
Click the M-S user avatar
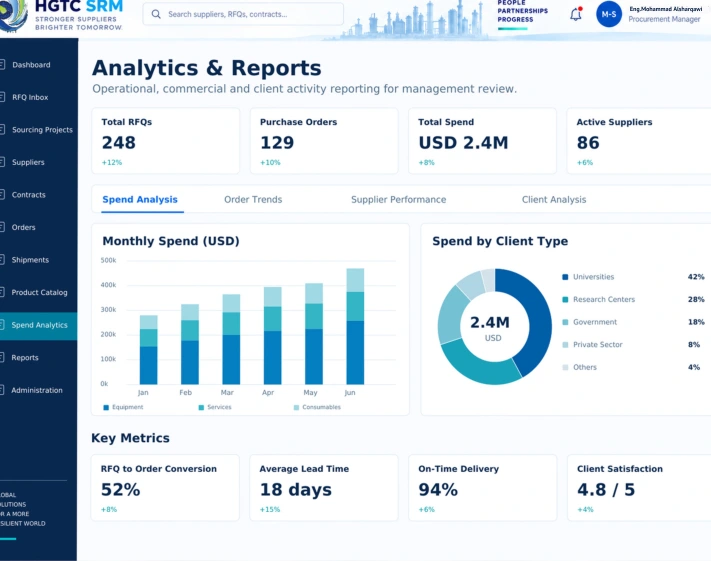[x=609, y=14]
